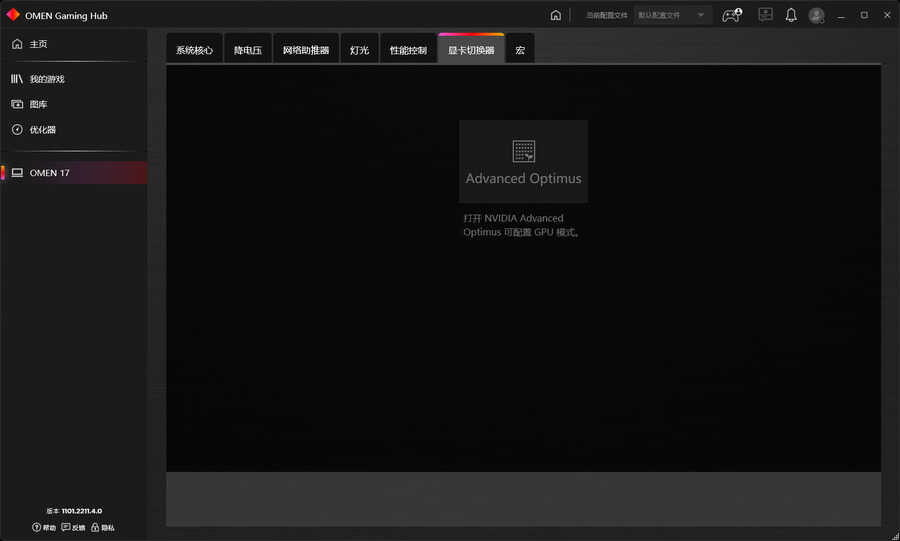Expand the 默认配置文件 profile dropdown
900x541 pixels.
673,15
